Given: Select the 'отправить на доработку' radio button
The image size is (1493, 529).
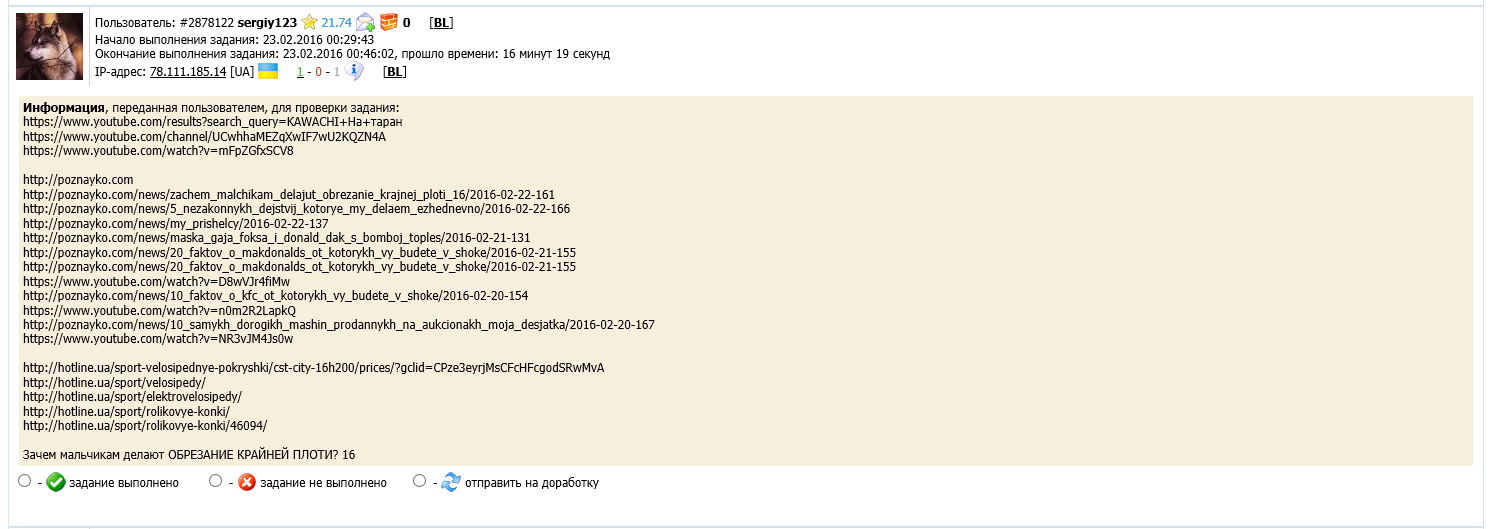Looking at the screenshot, I should 419,481.
